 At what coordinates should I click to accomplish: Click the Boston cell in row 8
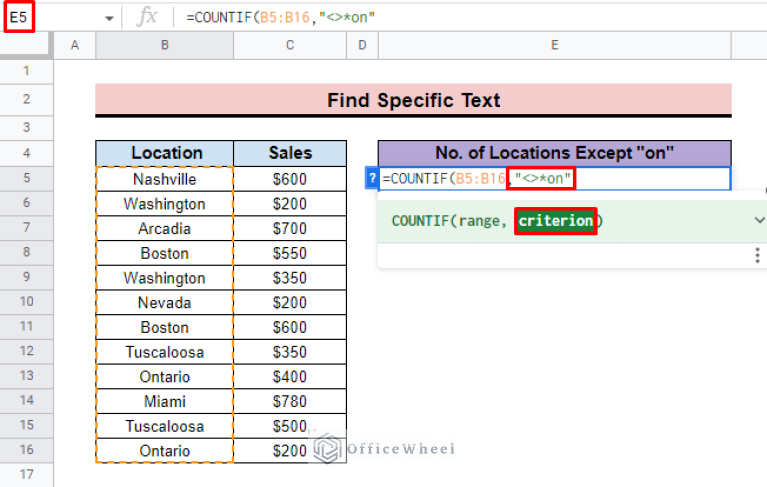[165, 253]
